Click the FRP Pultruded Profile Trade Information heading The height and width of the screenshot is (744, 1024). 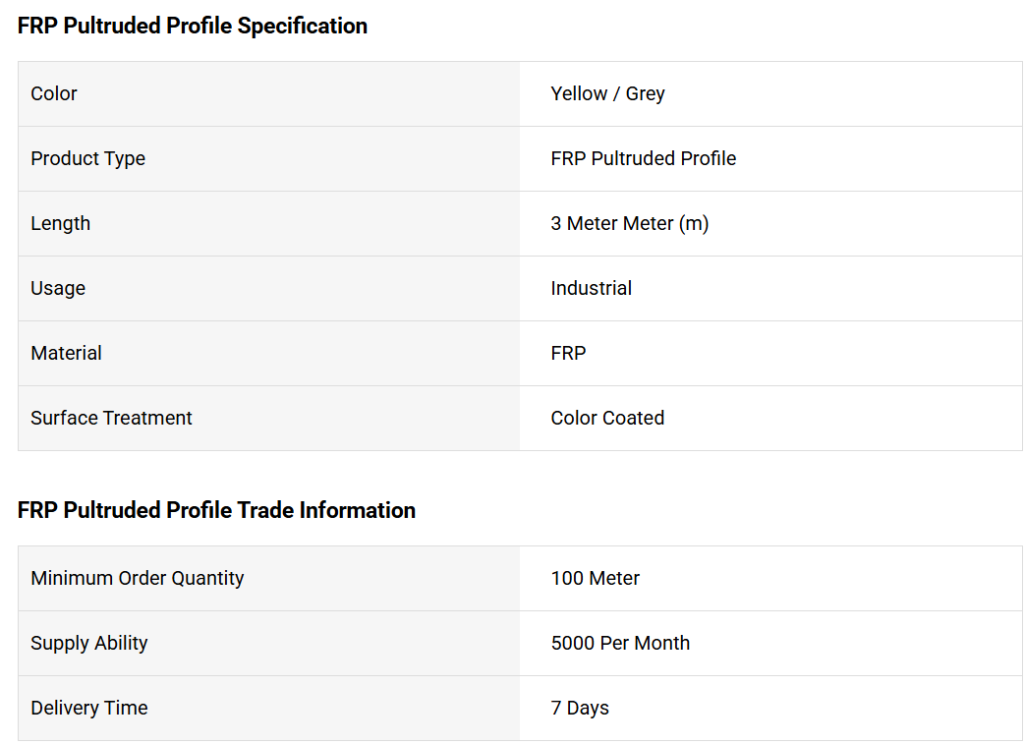tap(216, 510)
